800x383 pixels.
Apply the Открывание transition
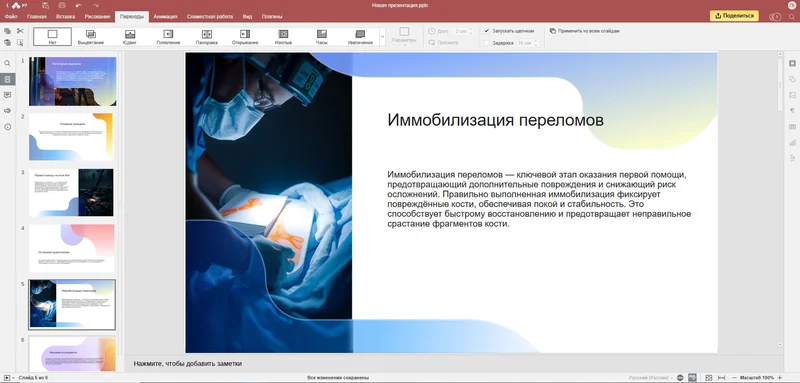point(245,37)
